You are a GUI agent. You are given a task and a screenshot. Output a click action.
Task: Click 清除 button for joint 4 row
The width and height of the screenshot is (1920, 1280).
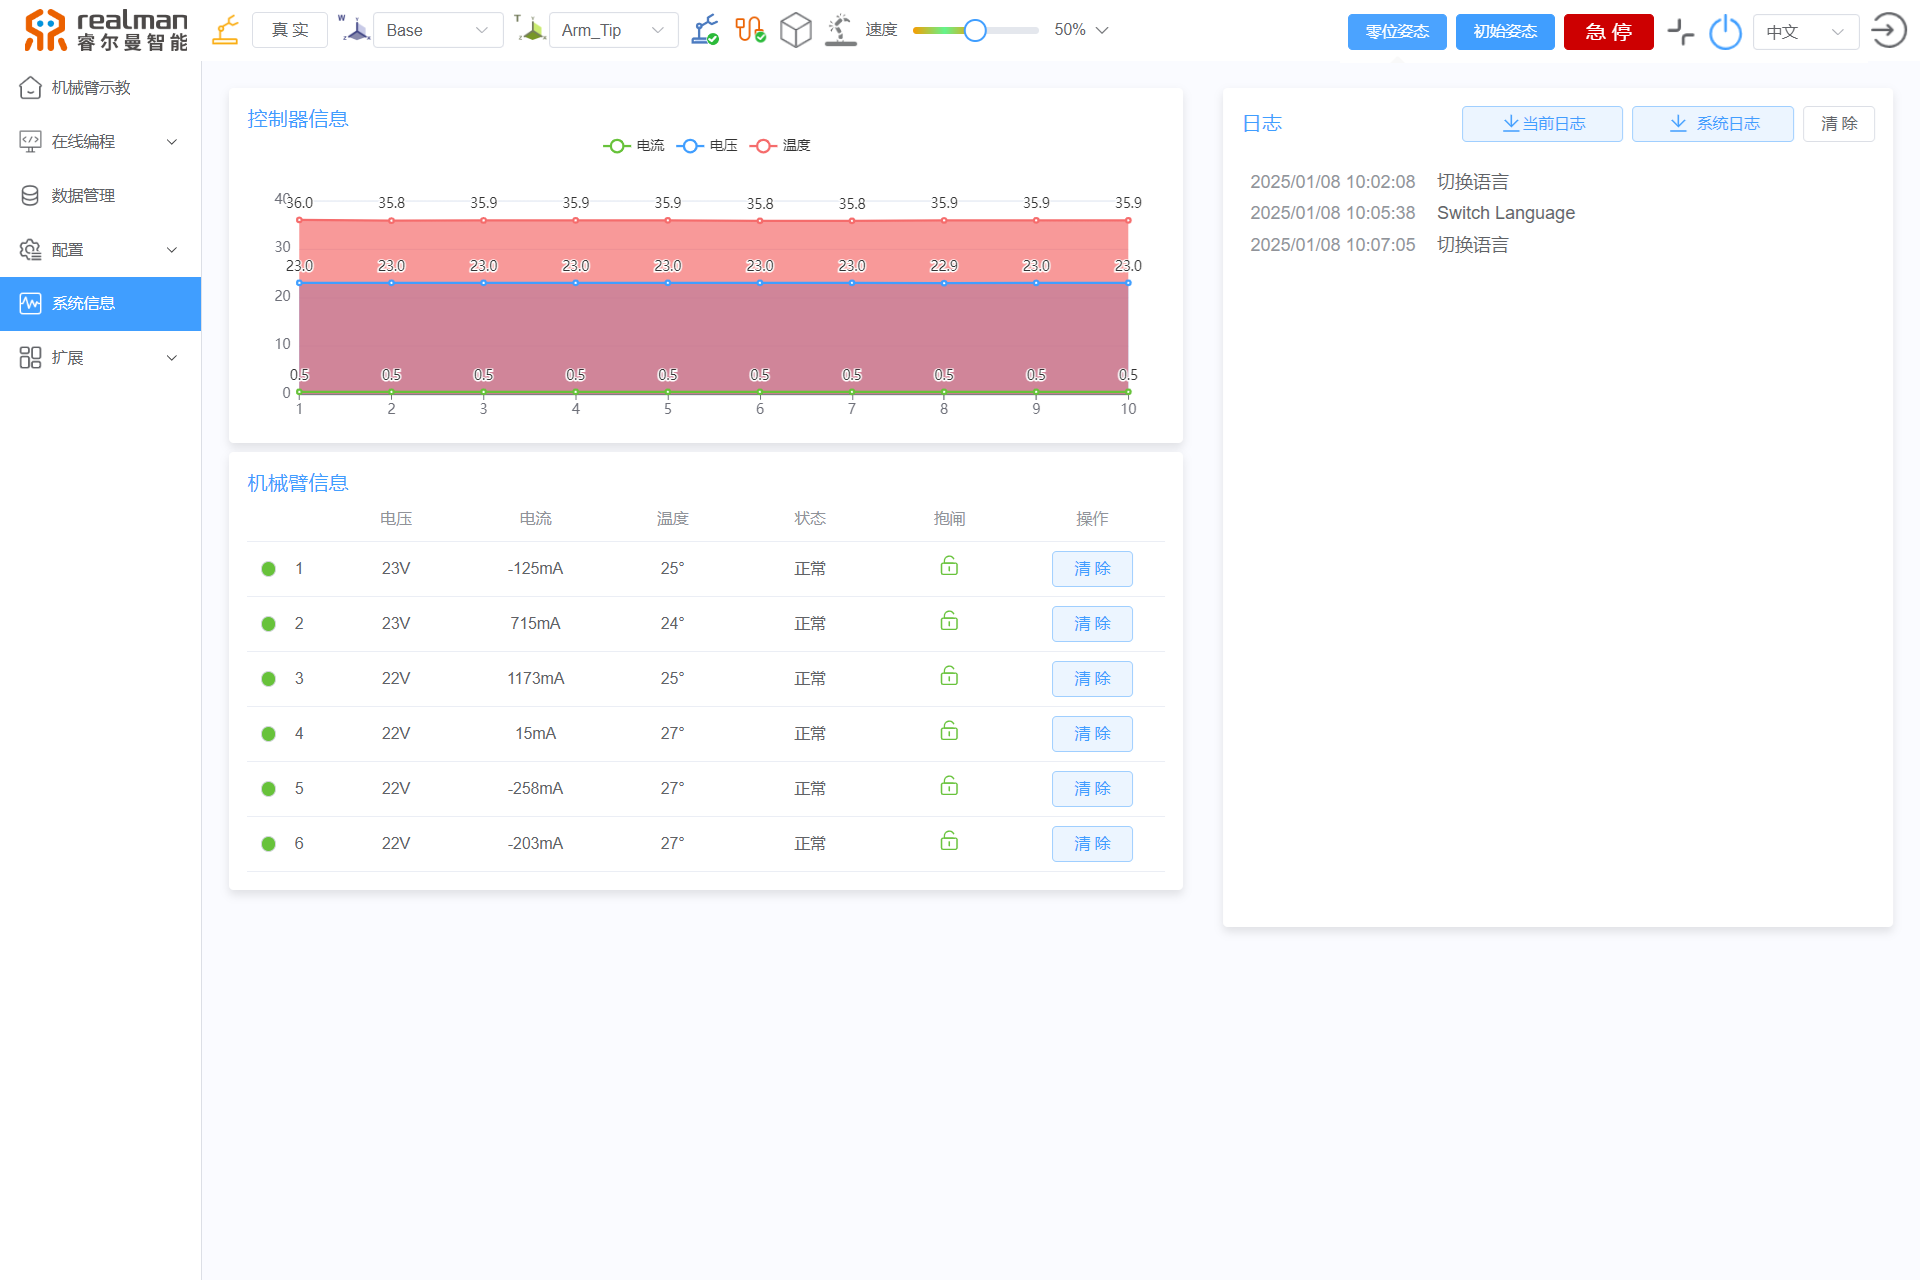coord(1092,734)
